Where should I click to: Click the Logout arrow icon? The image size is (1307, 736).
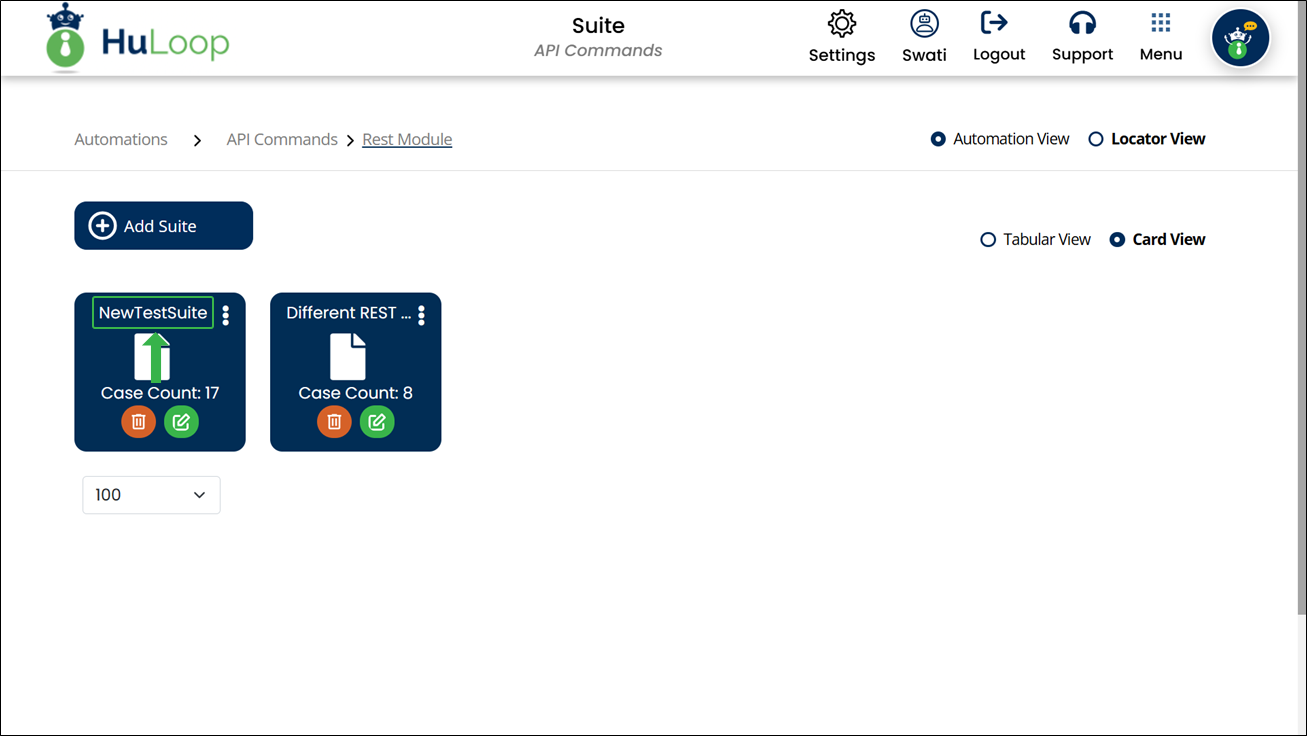tap(994, 22)
